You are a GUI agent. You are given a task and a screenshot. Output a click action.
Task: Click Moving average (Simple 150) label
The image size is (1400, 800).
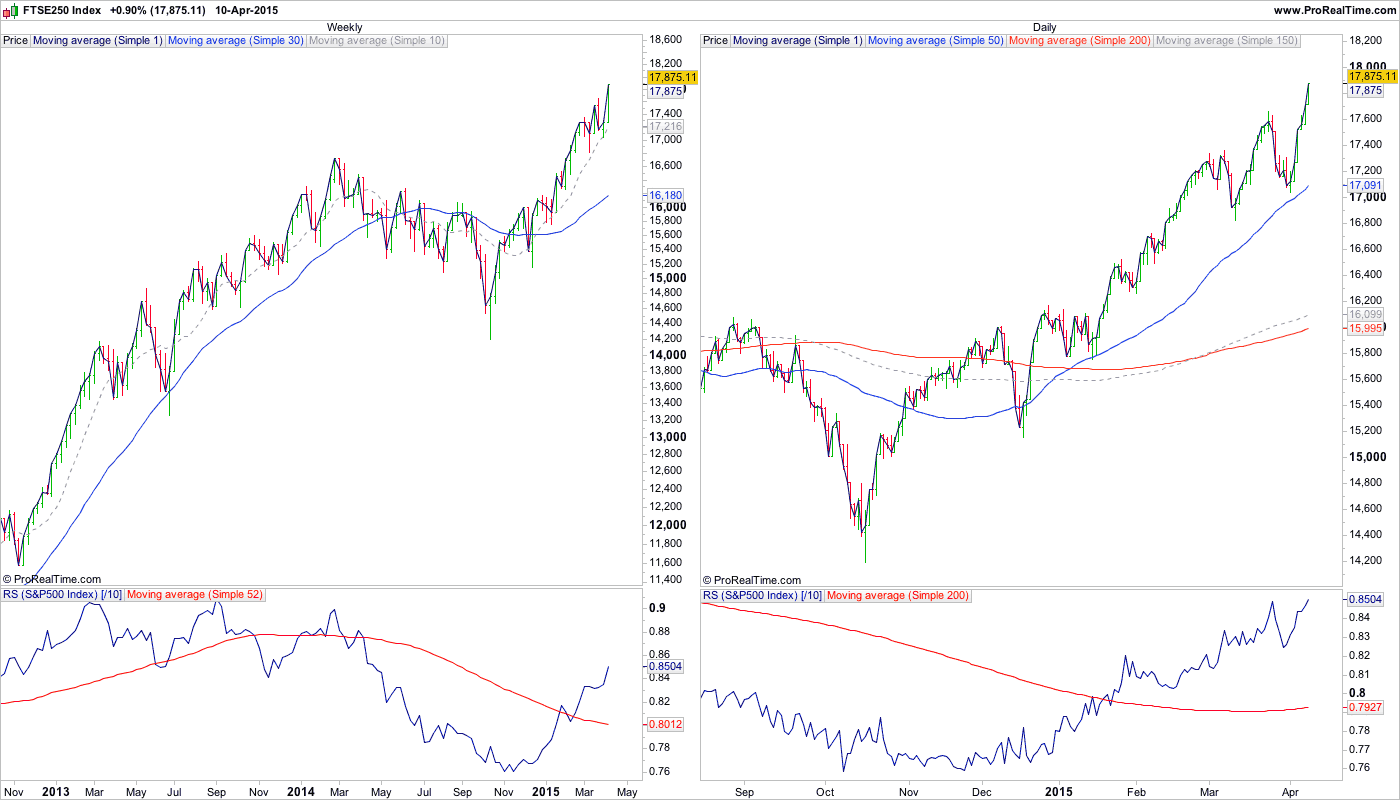coord(1227,41)
